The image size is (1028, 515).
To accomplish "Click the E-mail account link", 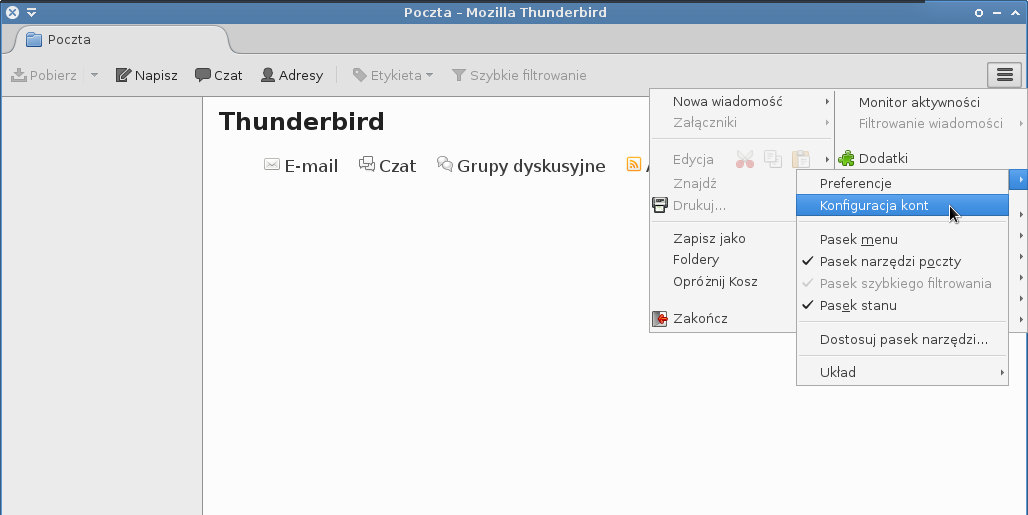I will [x=311, y=166].
